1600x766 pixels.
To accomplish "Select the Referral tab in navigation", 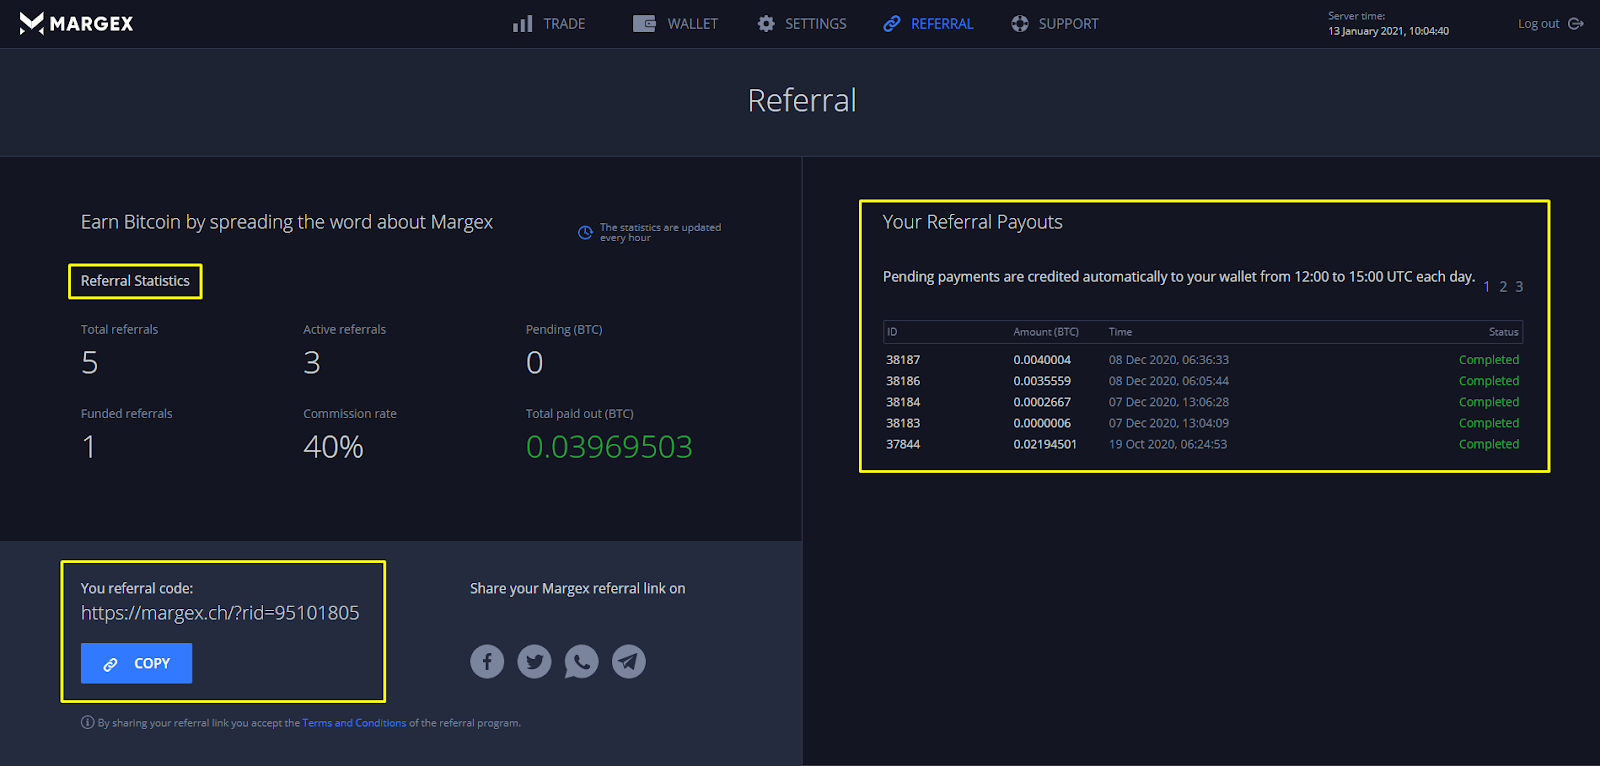I will coord(928,24).
